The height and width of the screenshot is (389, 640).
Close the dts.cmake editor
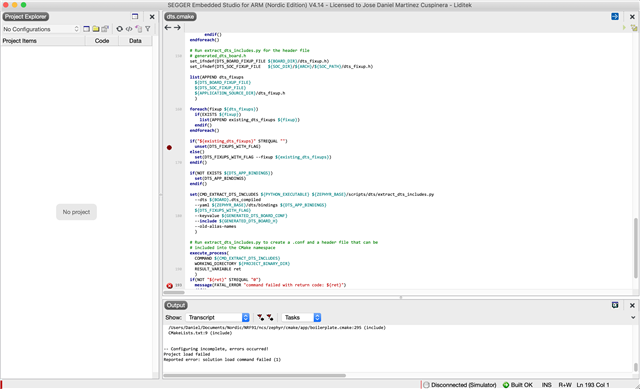pyautogui.click(x=632, y=17)
